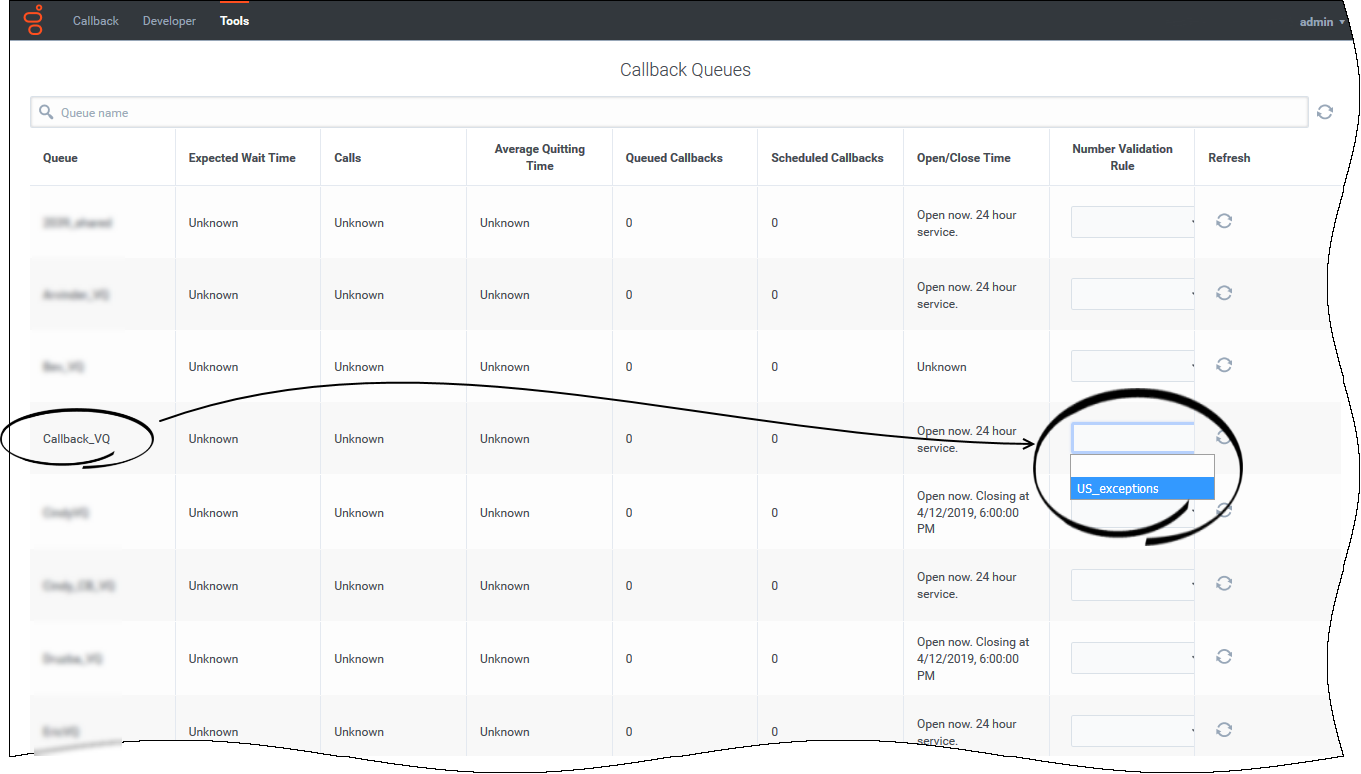1361x774 pixels.
Task: Open the Callback menu
Action: click(96, 21)
